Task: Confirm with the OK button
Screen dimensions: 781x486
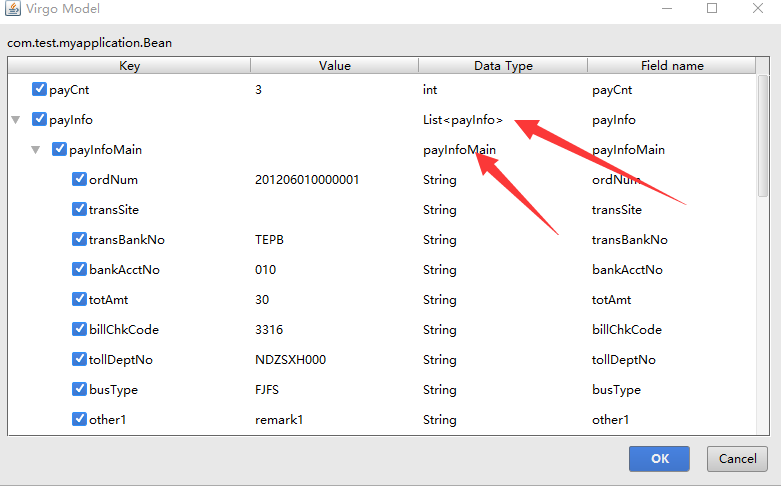Action: pos(659,459)
